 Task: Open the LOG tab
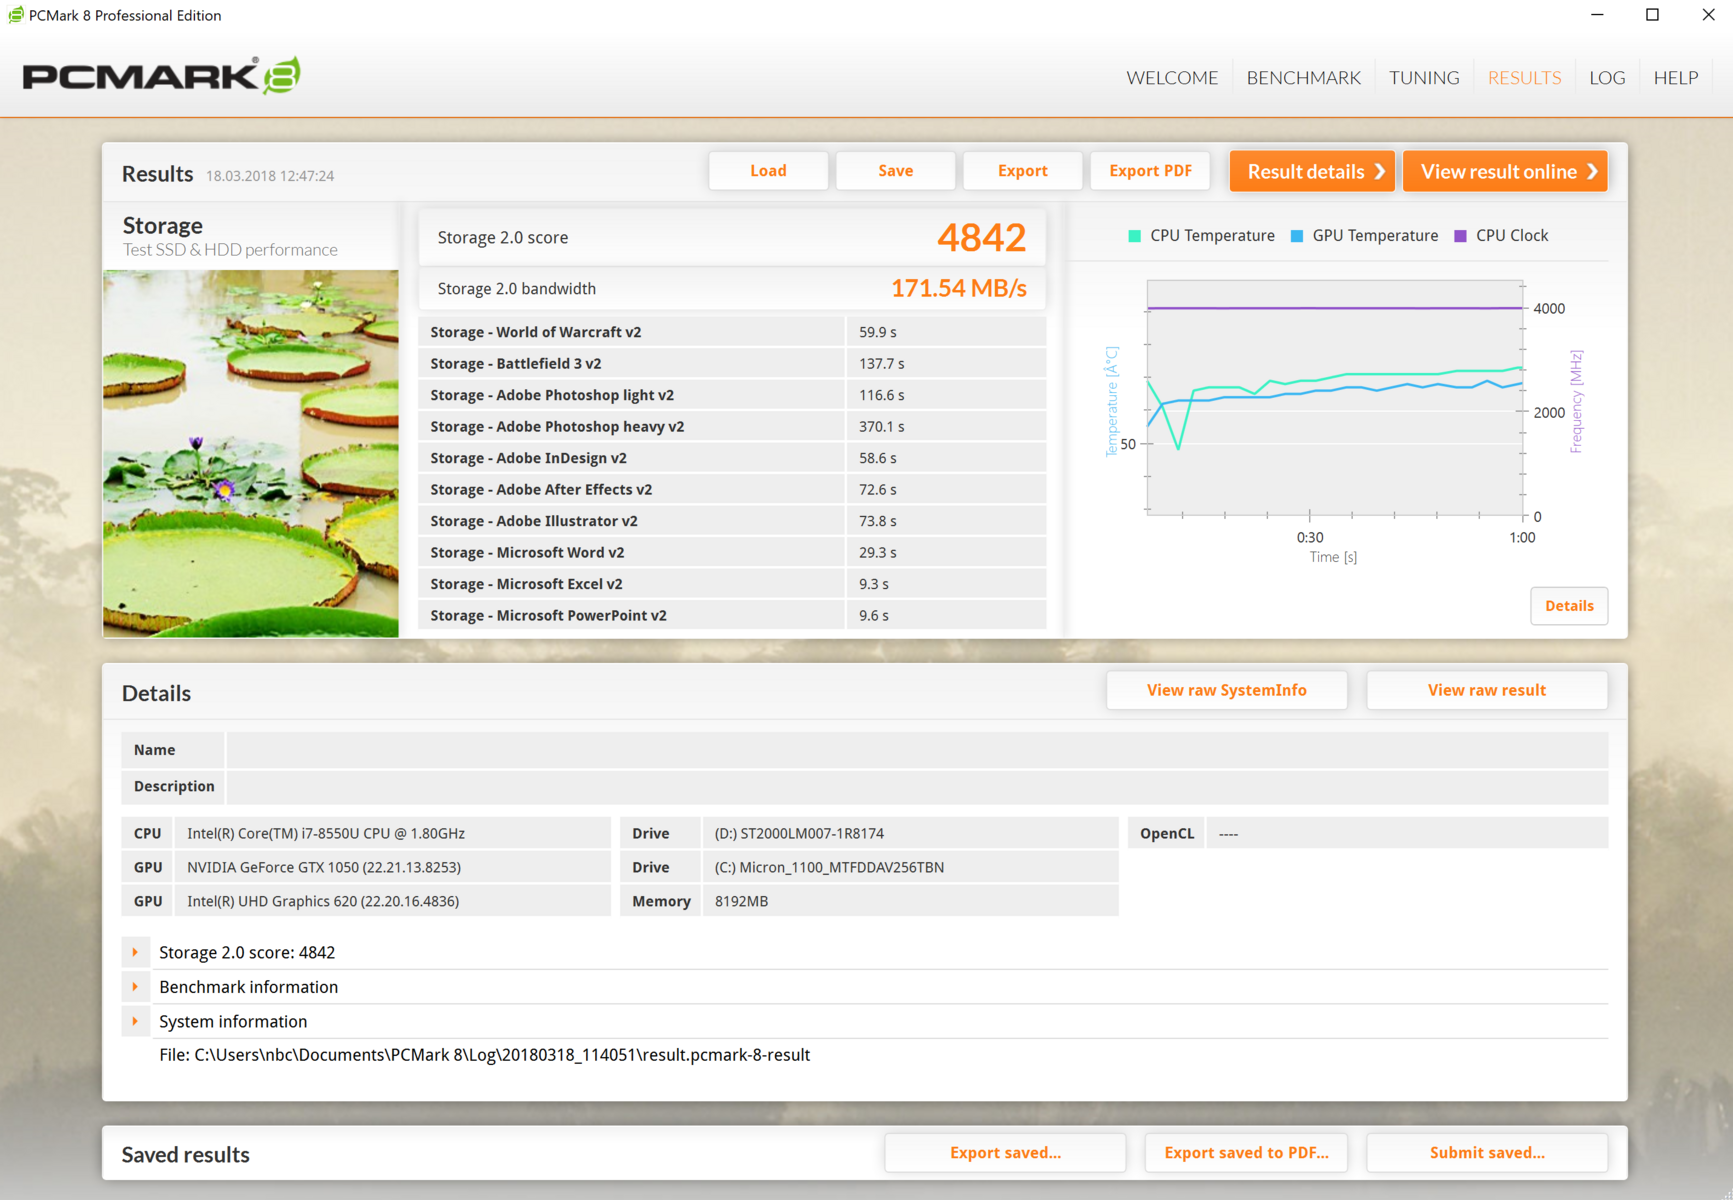(x=1607, y=78)
